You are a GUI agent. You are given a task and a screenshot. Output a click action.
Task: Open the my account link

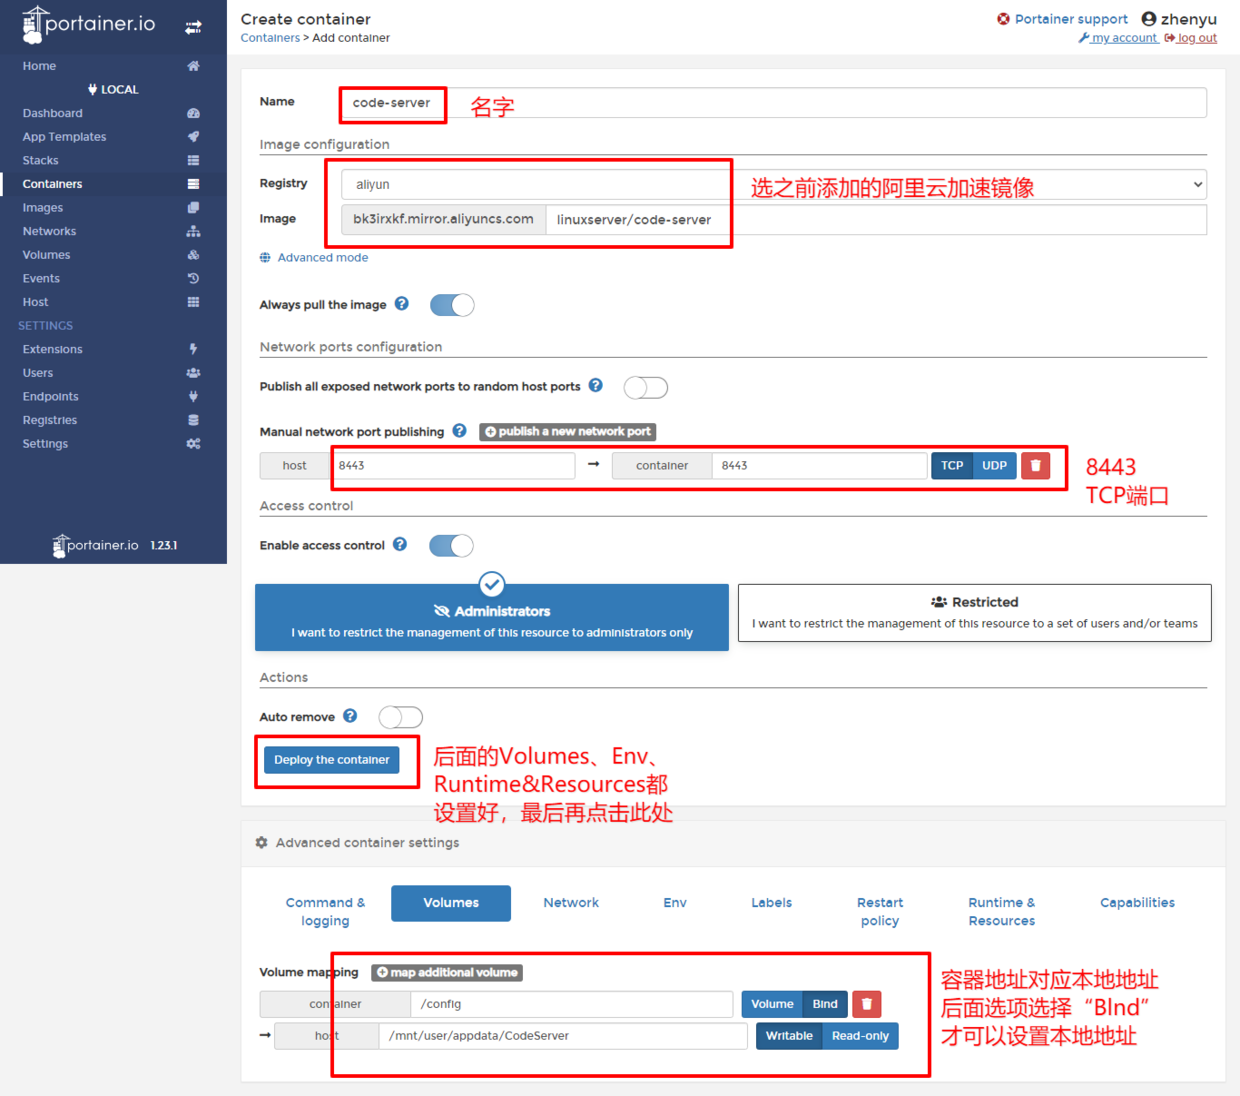click(1117, 38)
